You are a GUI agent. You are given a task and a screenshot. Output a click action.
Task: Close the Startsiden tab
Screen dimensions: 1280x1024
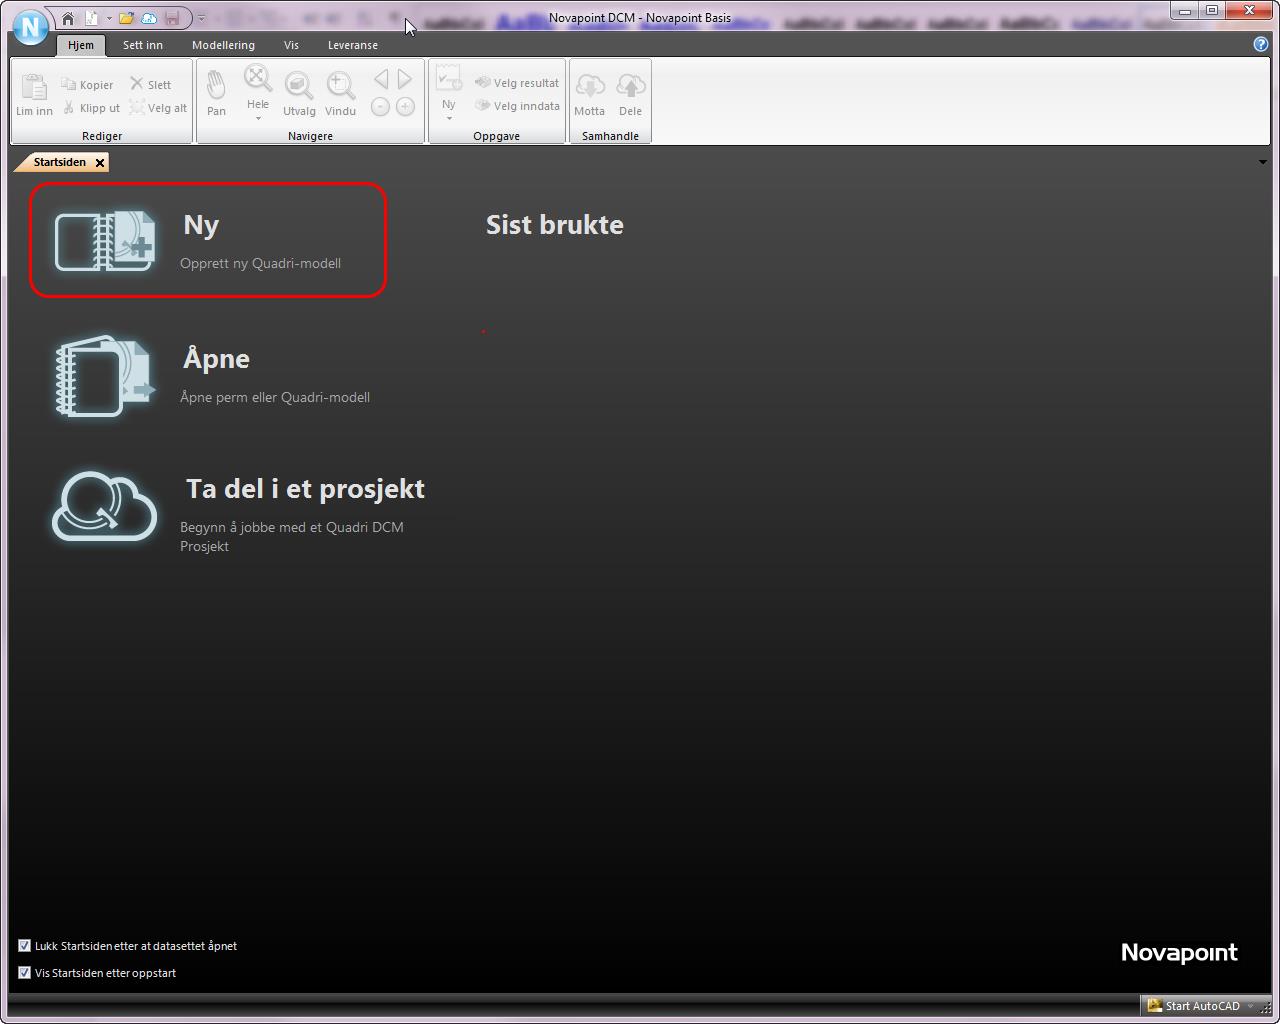(100, 162)
